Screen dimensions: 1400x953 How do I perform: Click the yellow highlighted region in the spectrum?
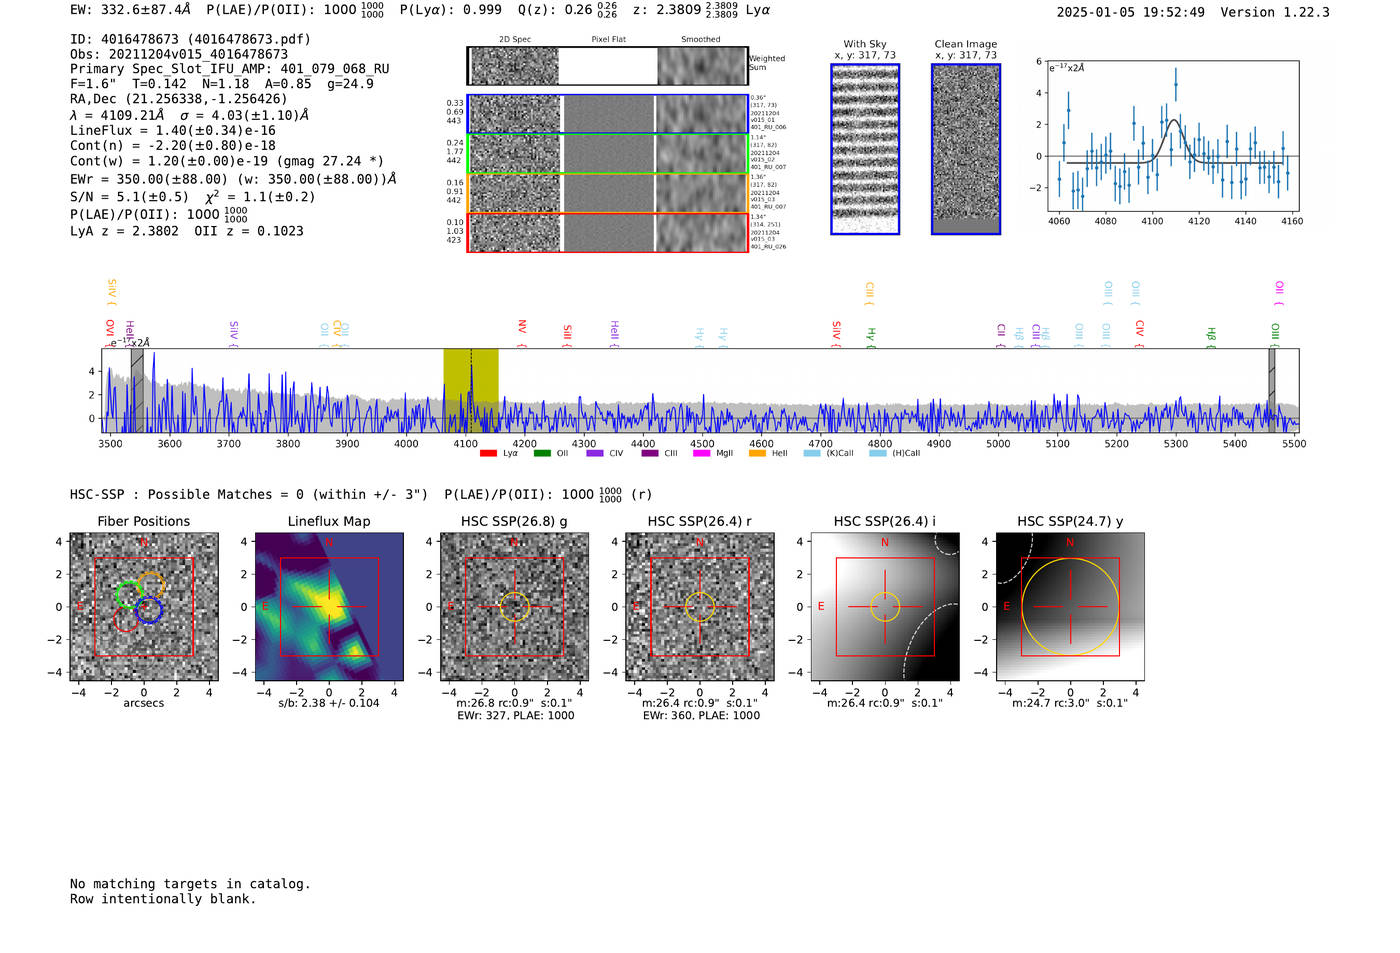pos(471,391)
